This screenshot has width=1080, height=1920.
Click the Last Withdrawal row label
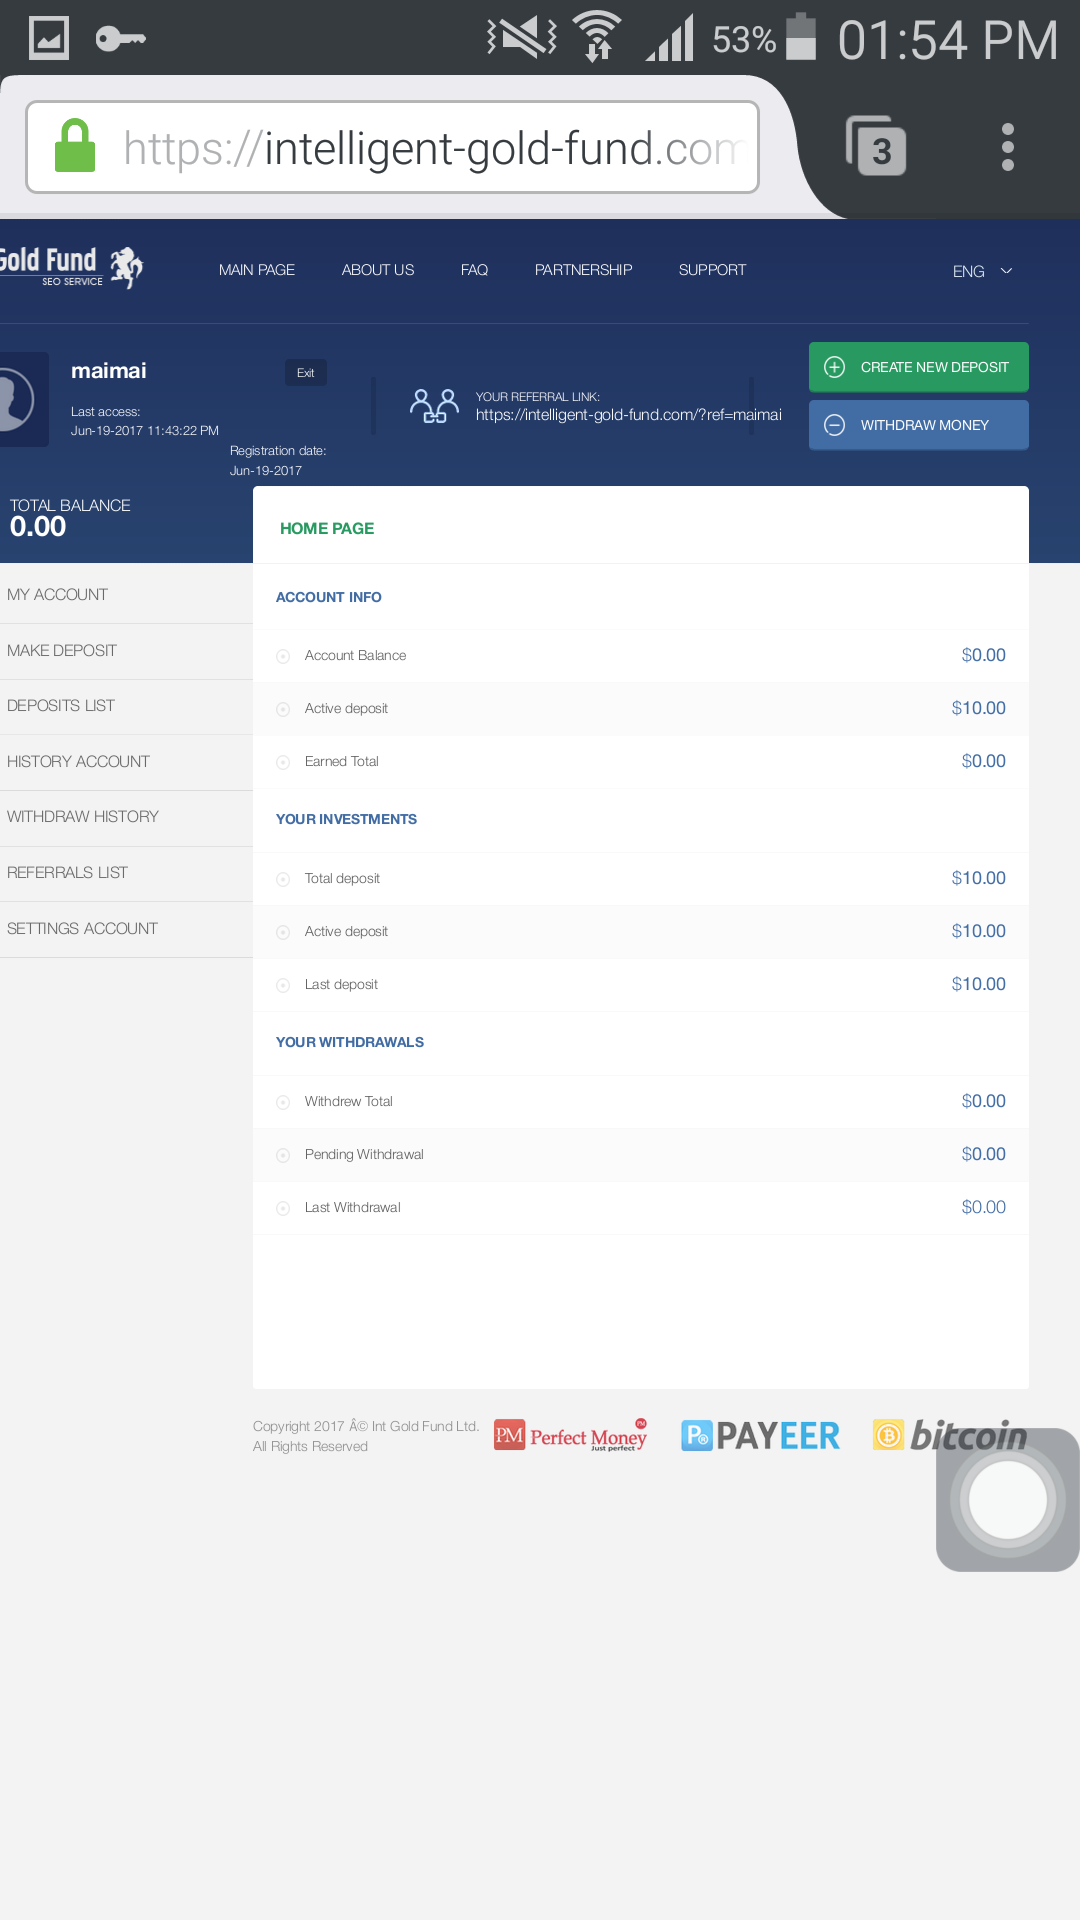[x=352, y=1207]
